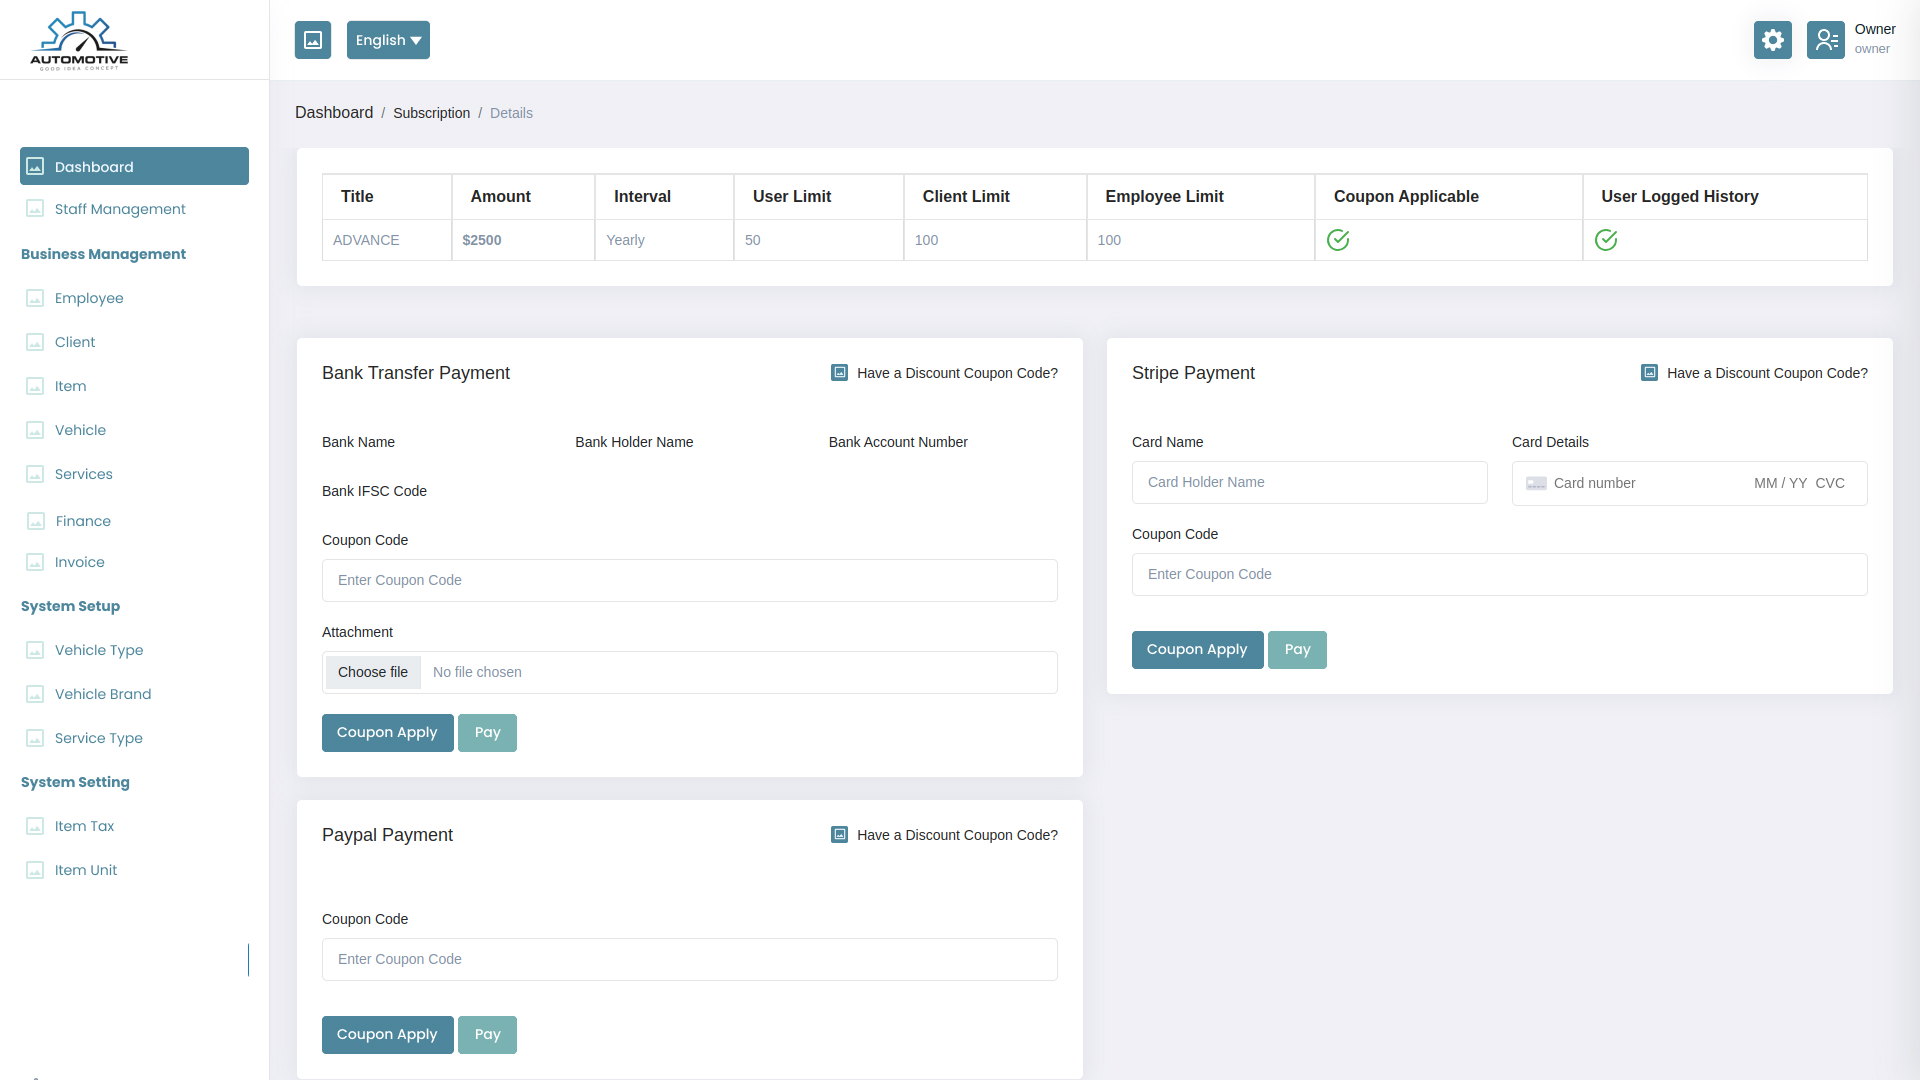Screen dimensions: 1920x1080
Task: Click the Employee sidebar icon
Action: click(x=35, y=298)
